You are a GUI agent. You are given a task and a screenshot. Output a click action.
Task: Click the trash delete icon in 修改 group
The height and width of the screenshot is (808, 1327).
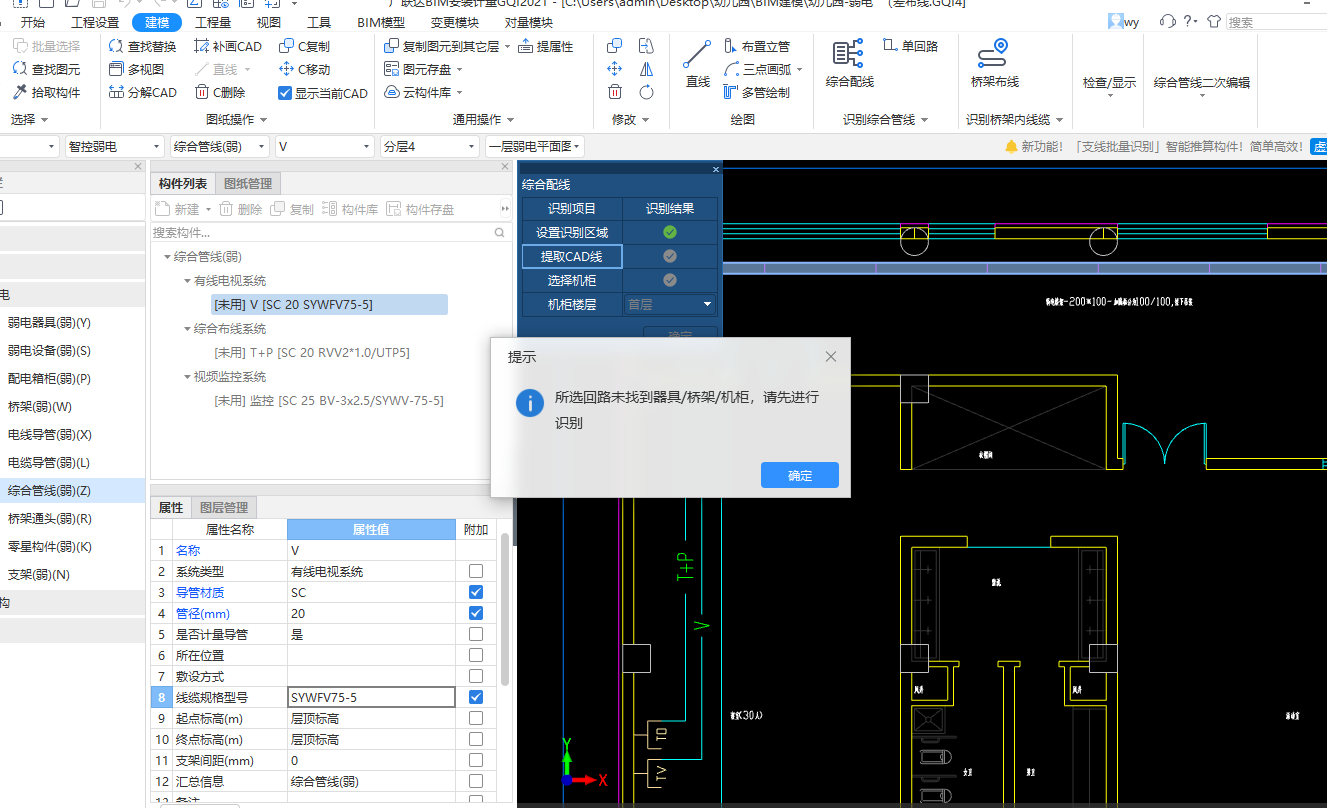[615, 92]
